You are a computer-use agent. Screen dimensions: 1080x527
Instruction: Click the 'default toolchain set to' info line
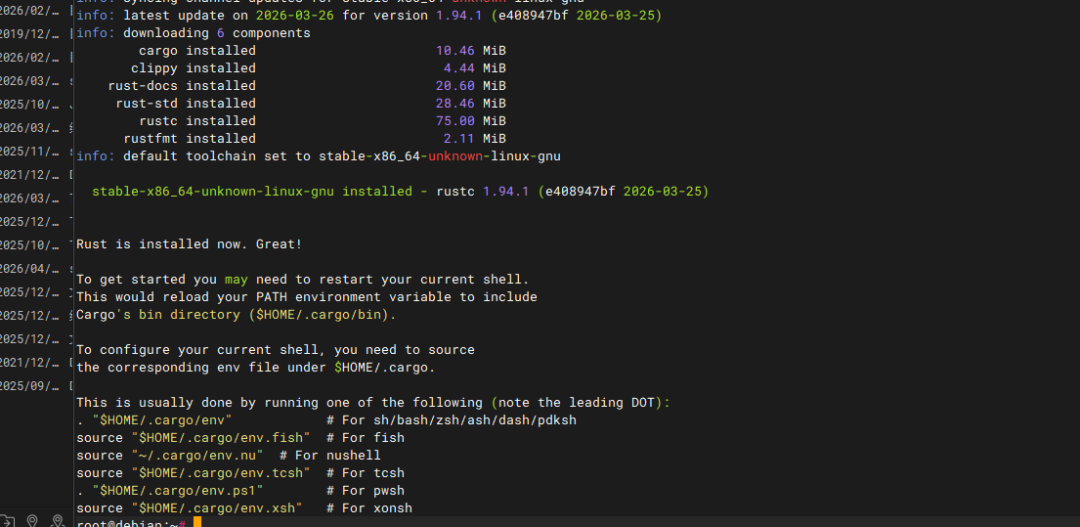click(318, 156)
